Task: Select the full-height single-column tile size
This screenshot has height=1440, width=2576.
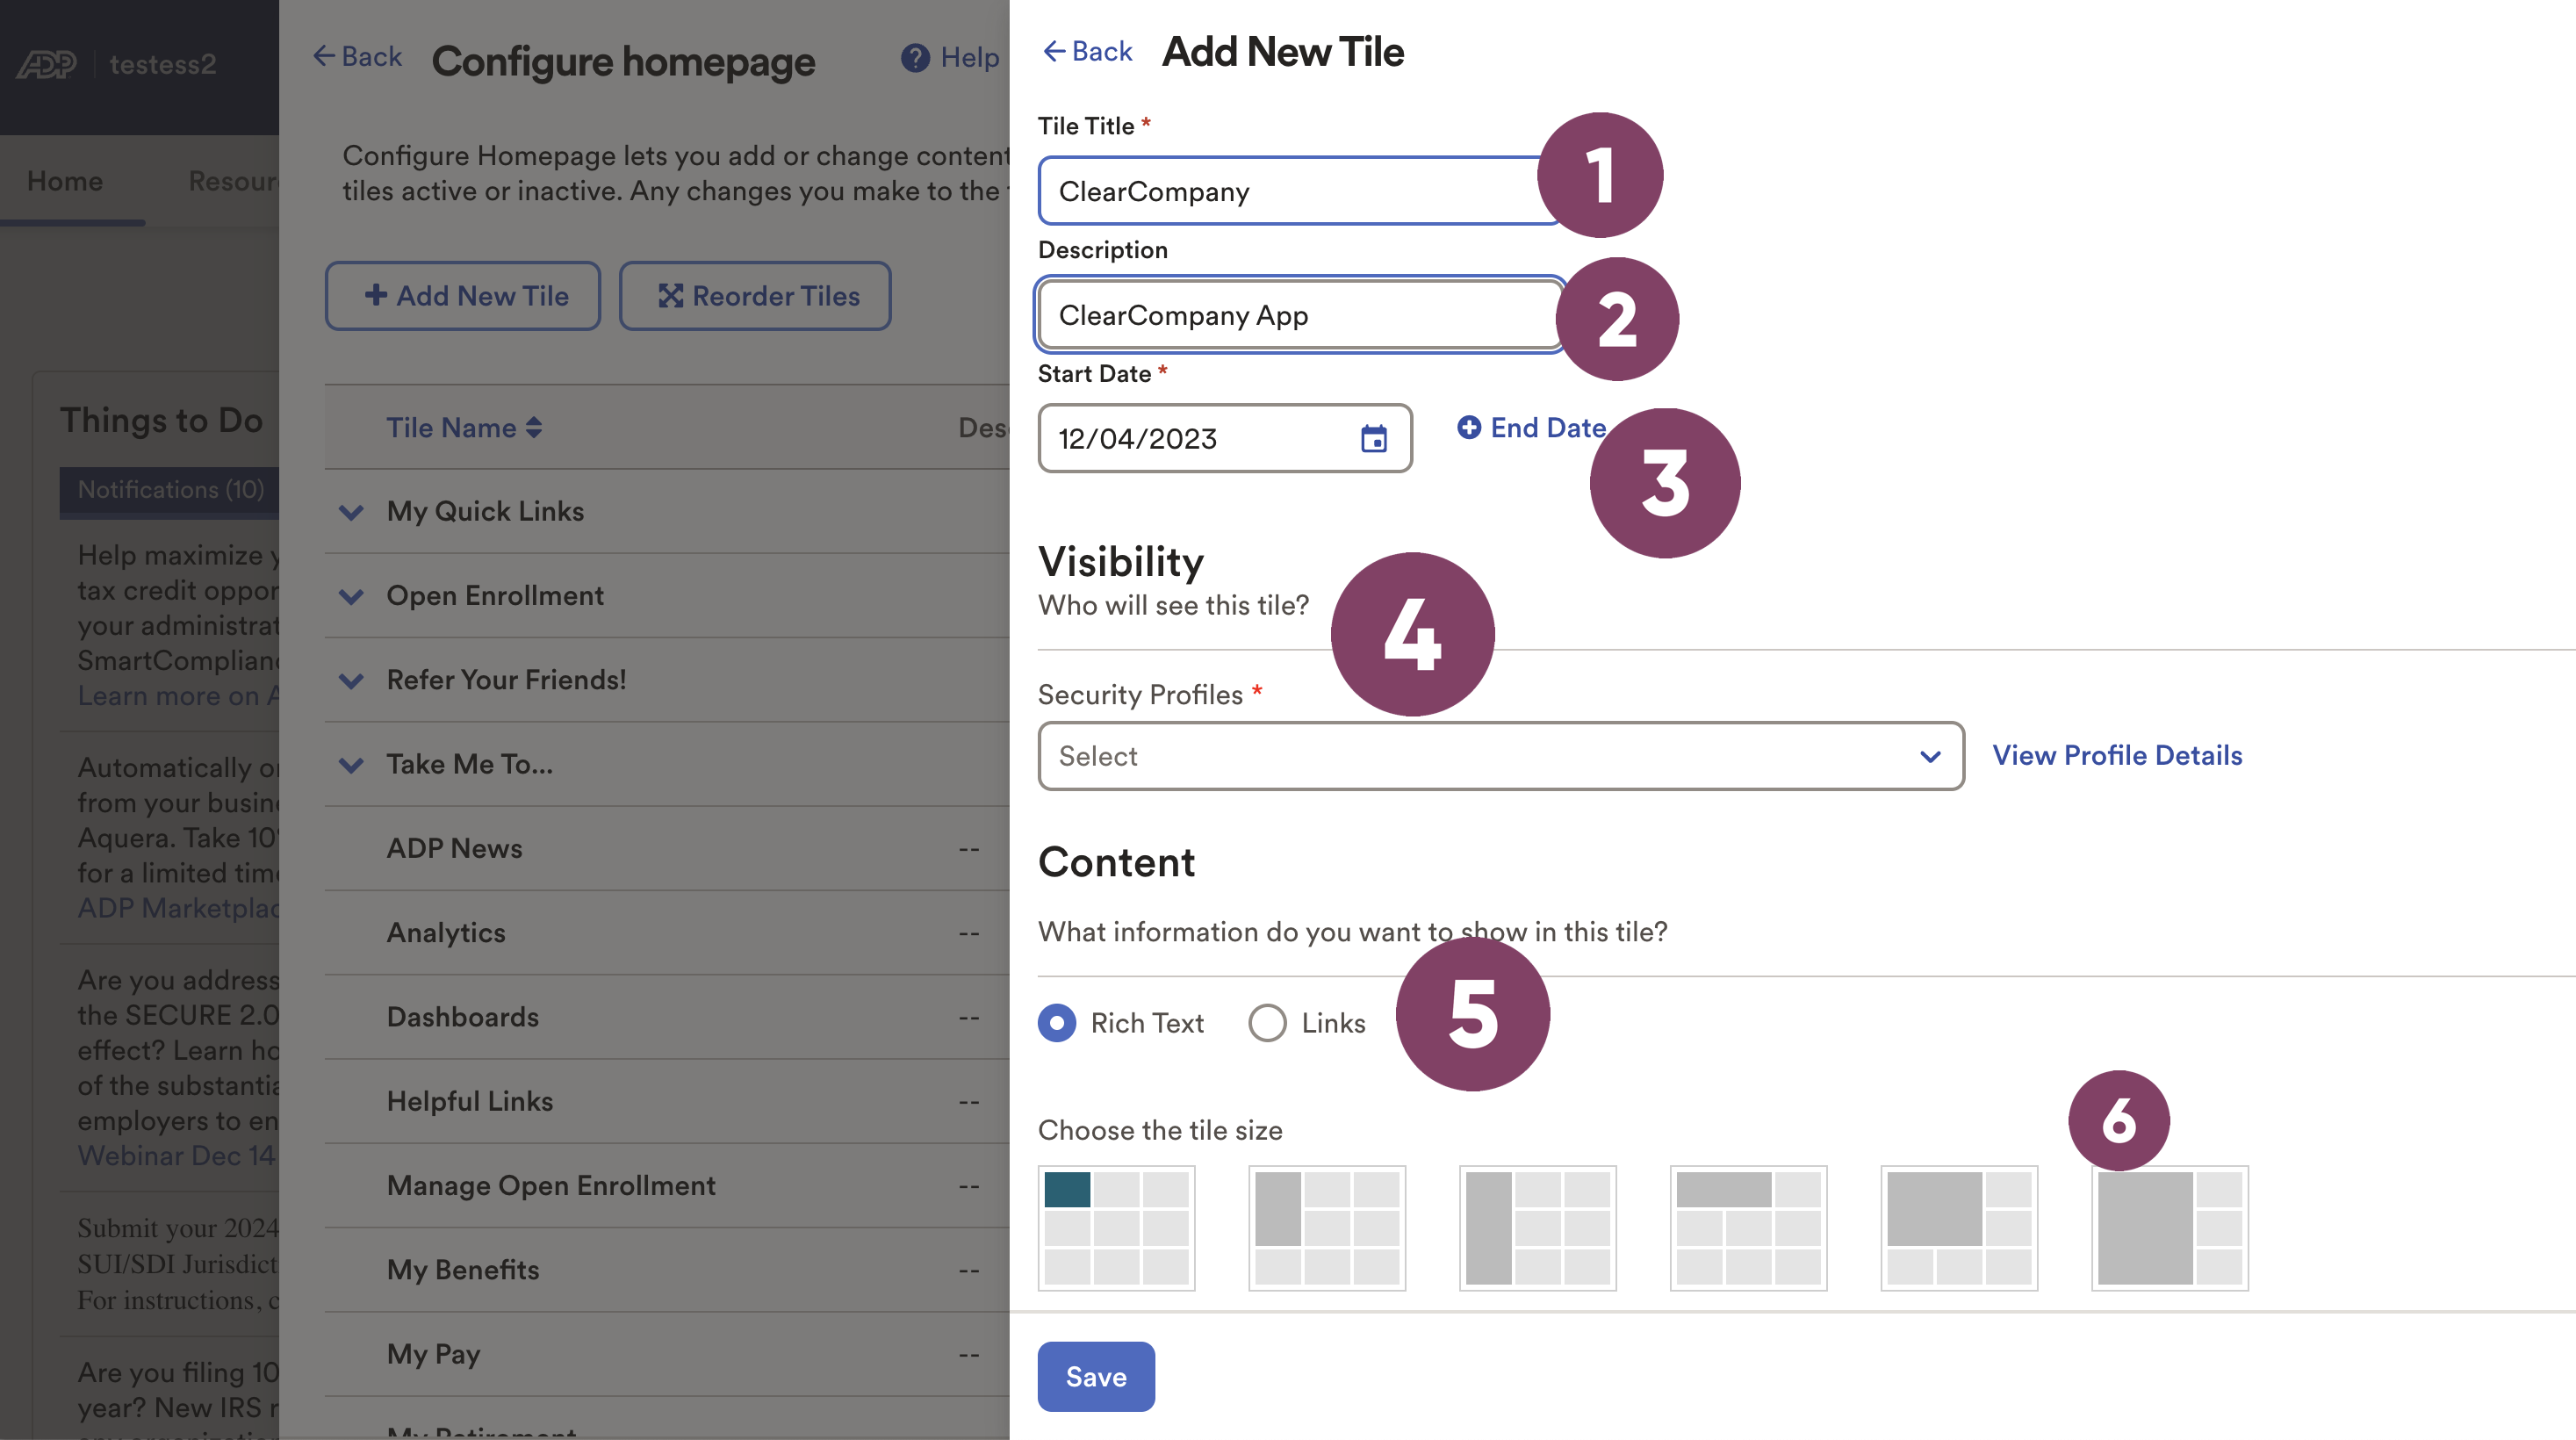Action: pyautogui.click(x=1537, y=1227)
